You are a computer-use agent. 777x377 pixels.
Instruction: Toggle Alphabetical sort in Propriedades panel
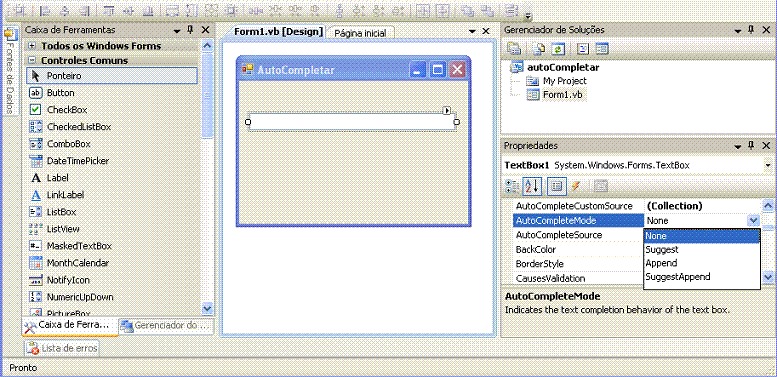[x=532, y=186]
